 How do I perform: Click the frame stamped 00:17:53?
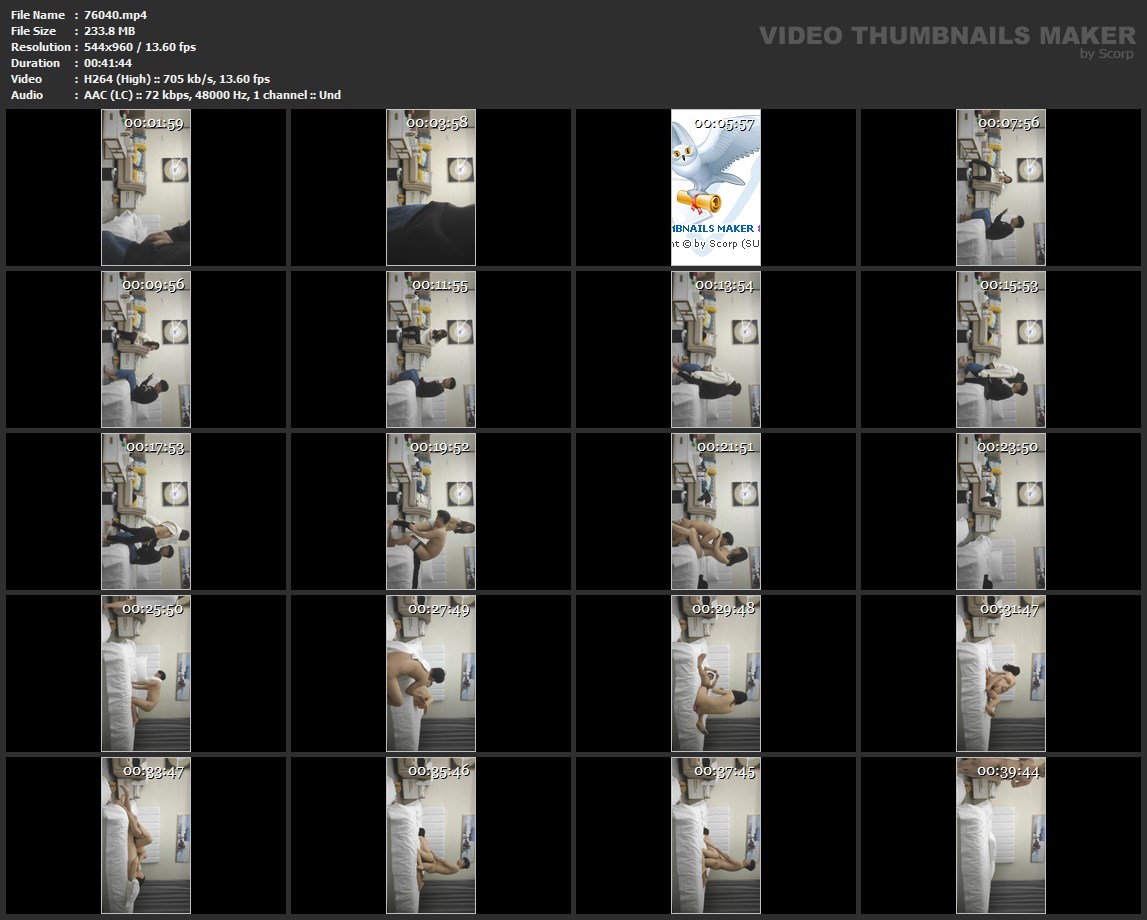click(146, 510)
